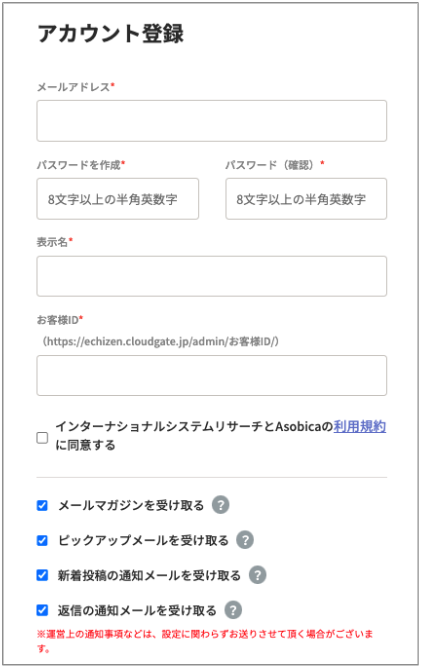This screenshot has width=424, height=669.
Task: Select the インターナショナルシステムリサーチ agreement label text
Action: click(x=221, y=436)
